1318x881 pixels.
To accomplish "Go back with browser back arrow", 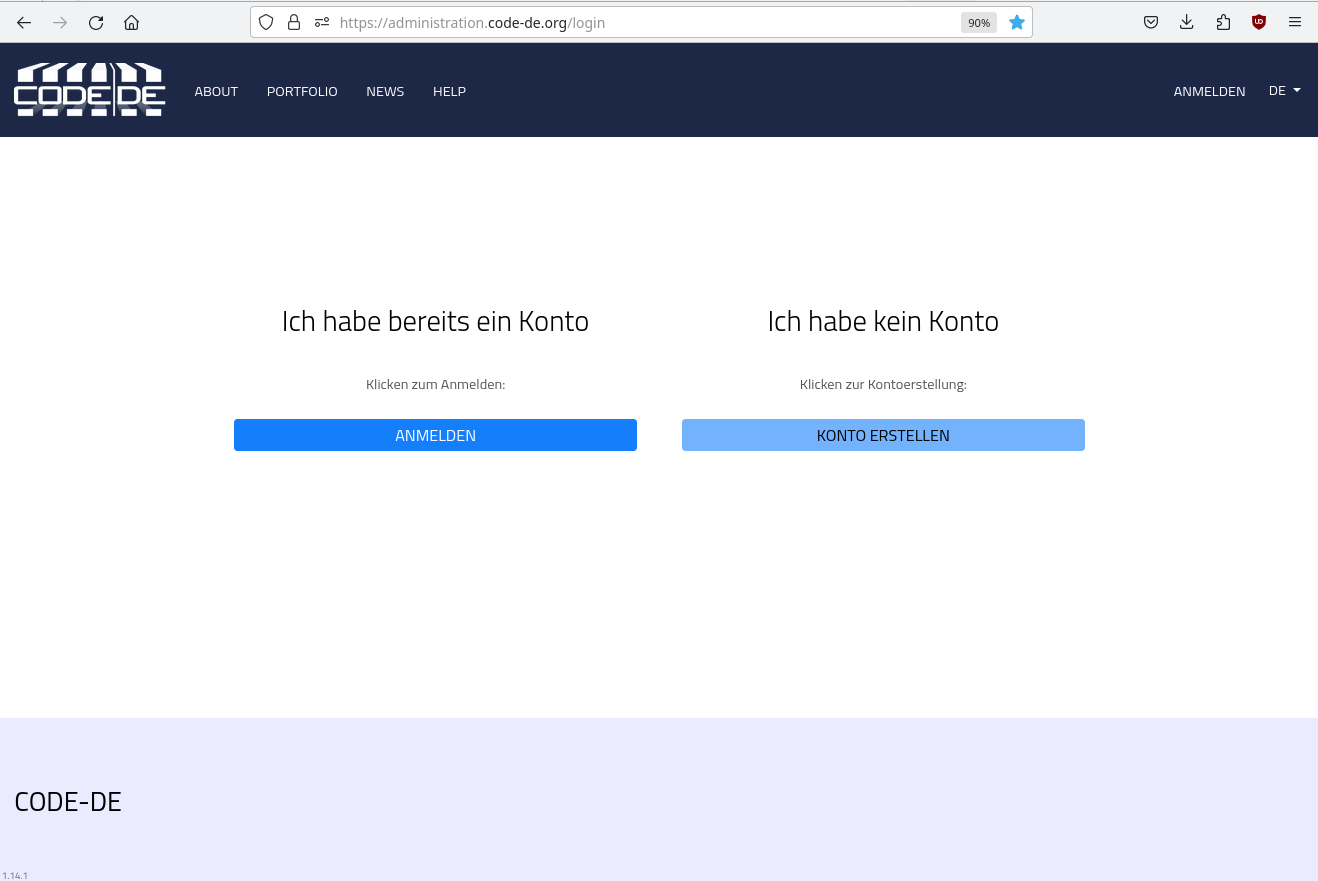I will coord(24,22).
